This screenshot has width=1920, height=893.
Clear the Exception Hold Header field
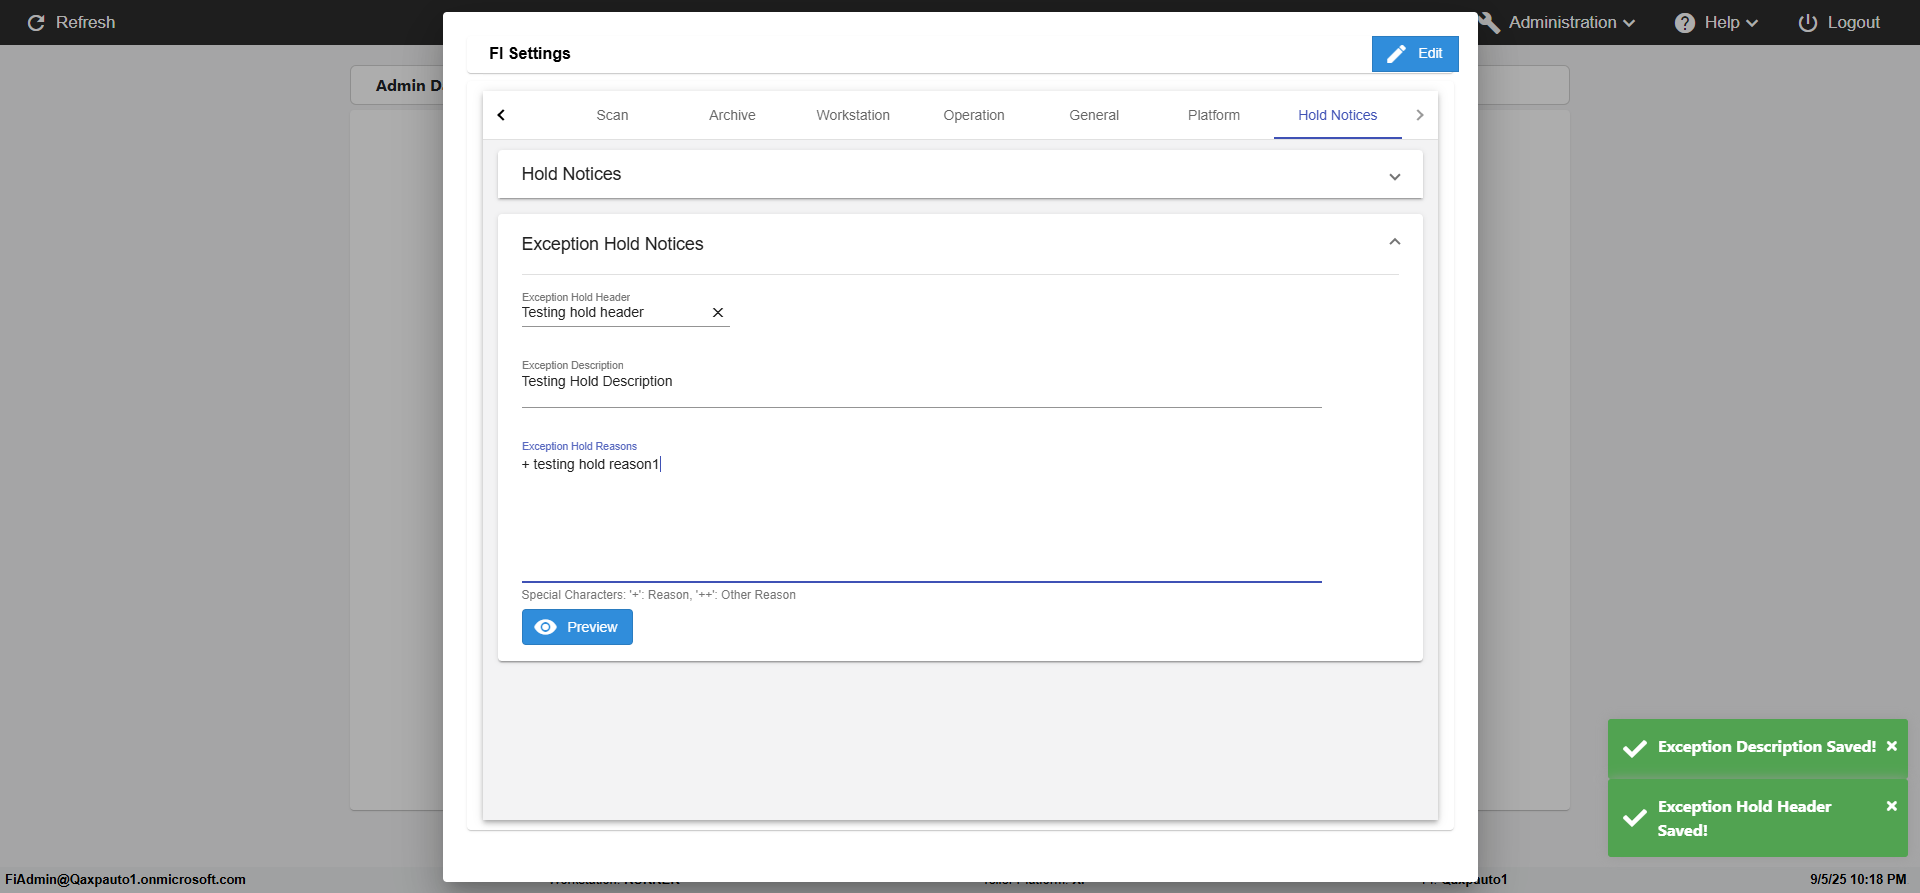(x=718, y=313)
